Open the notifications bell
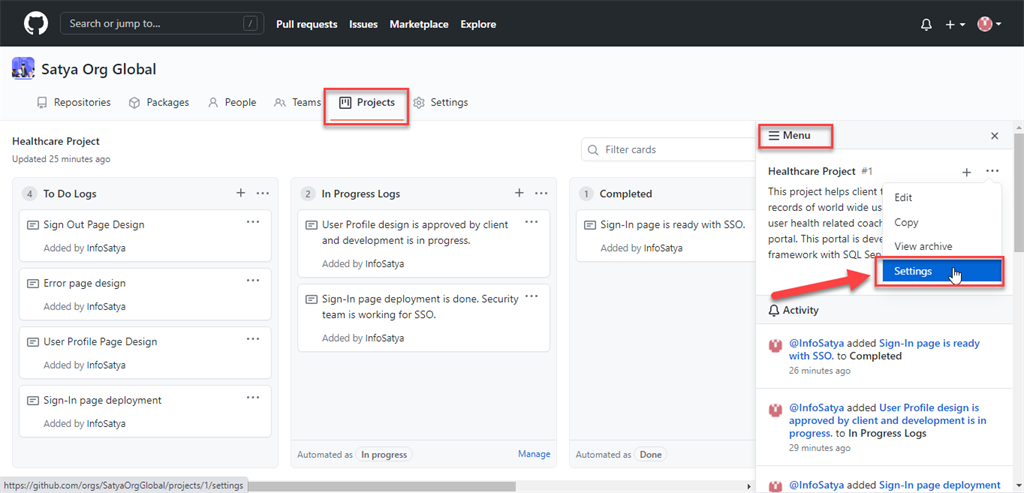Image resolution: width=1024 pixels, height=493 pixels. click(926, 24)
